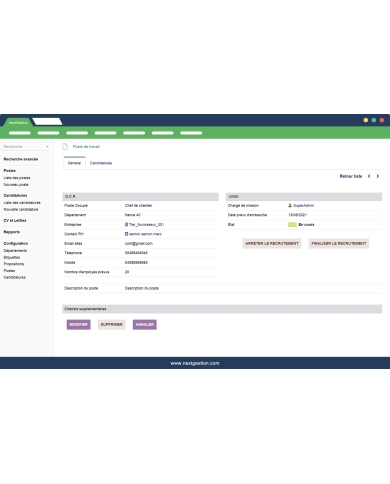This screenshot has height=484, width=390.
Task: Click Finaliser le recrutement button
Action: point(339,244)
